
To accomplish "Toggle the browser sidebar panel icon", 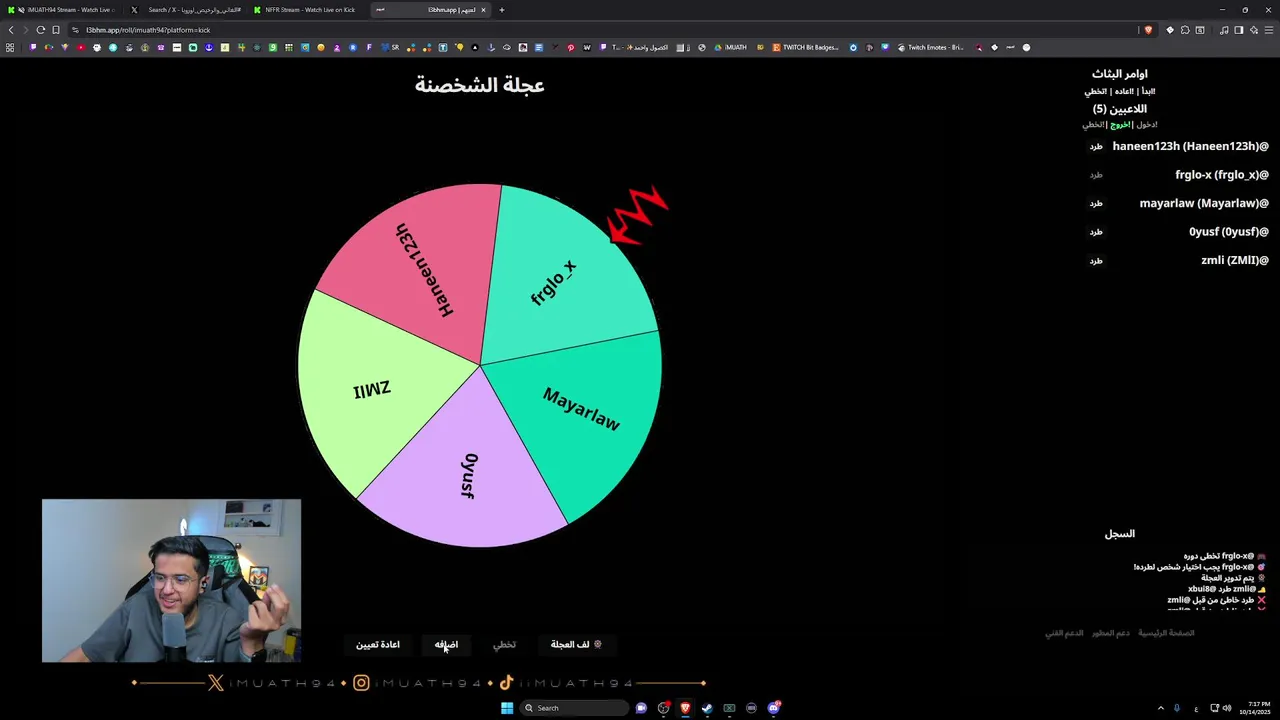I will pyautogui.click(x=1238, y=30).
